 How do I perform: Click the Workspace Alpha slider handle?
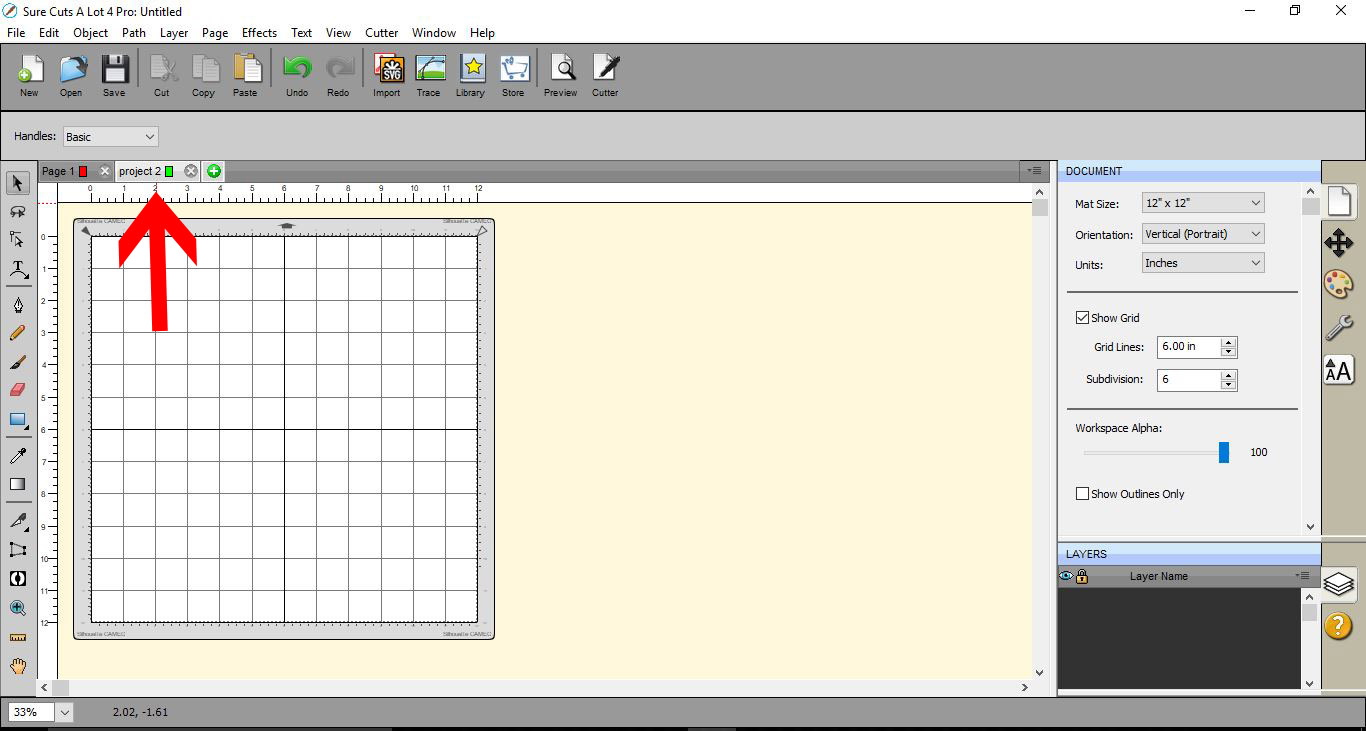click(1224, 452)
